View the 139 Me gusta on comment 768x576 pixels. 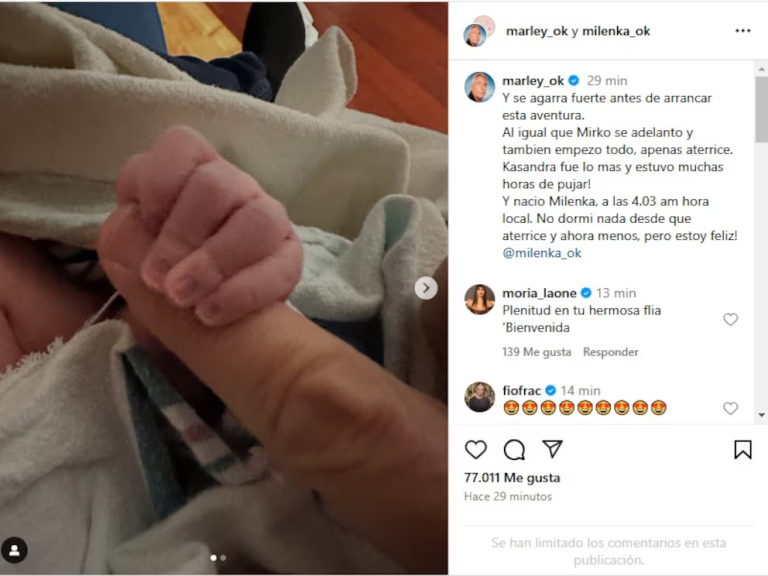tap(536, 352)
